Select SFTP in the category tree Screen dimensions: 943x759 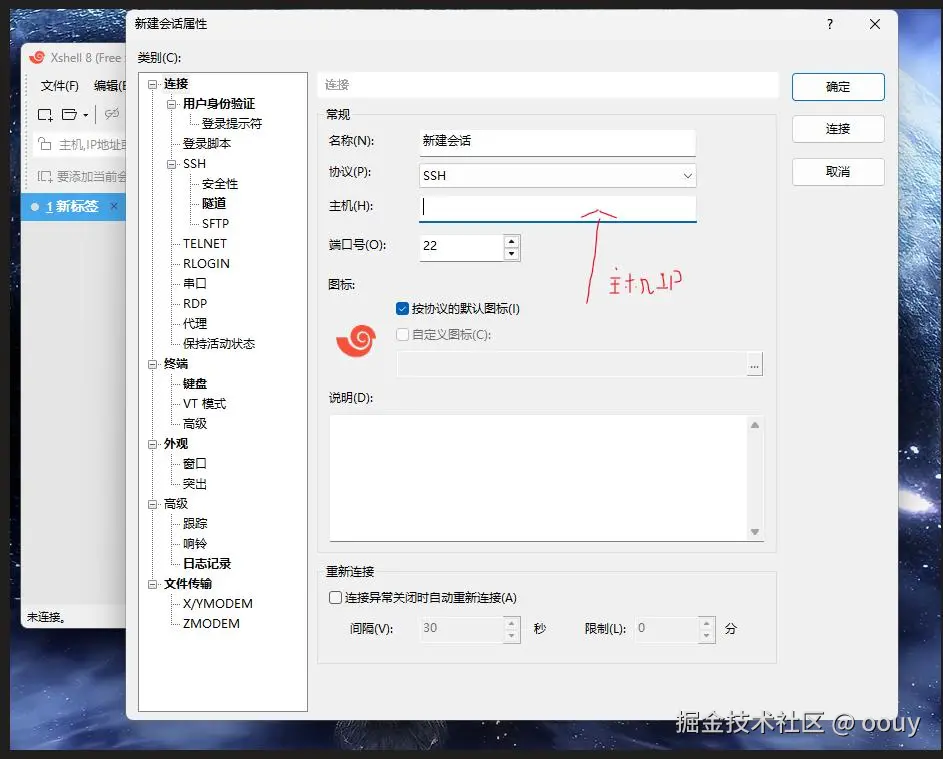[x=215, y=224]
